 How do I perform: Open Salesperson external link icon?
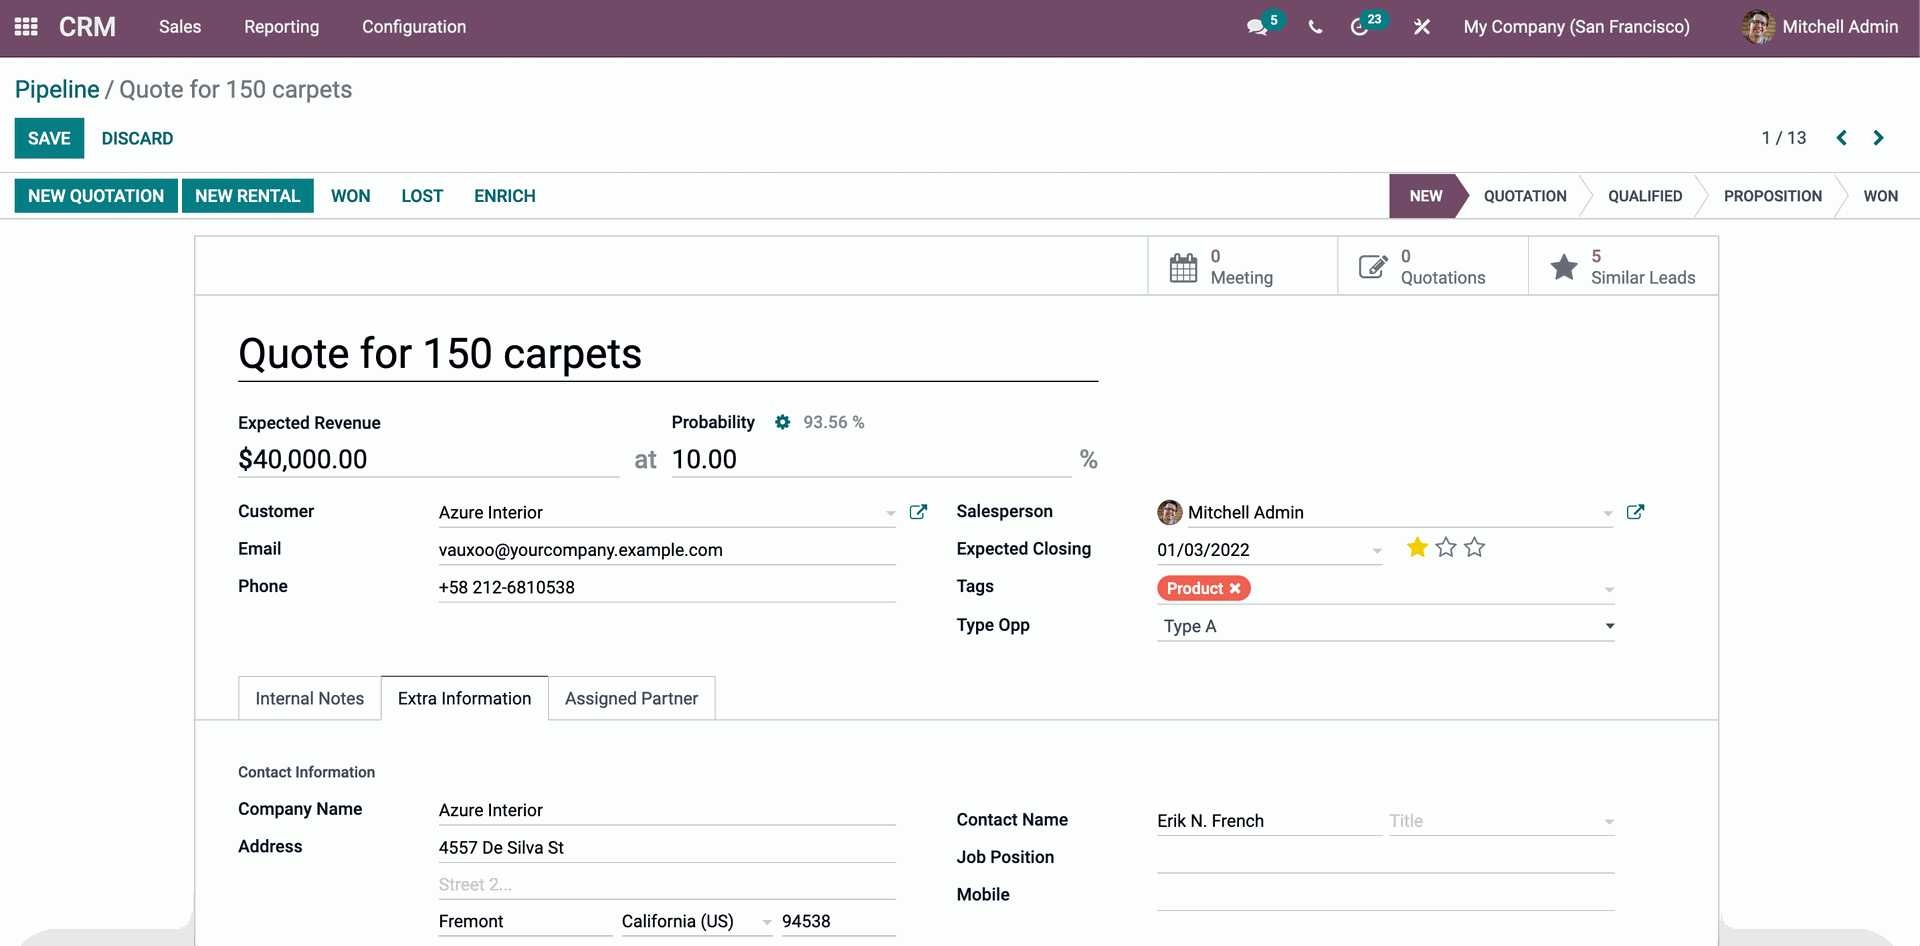[x=1635, y=512]
